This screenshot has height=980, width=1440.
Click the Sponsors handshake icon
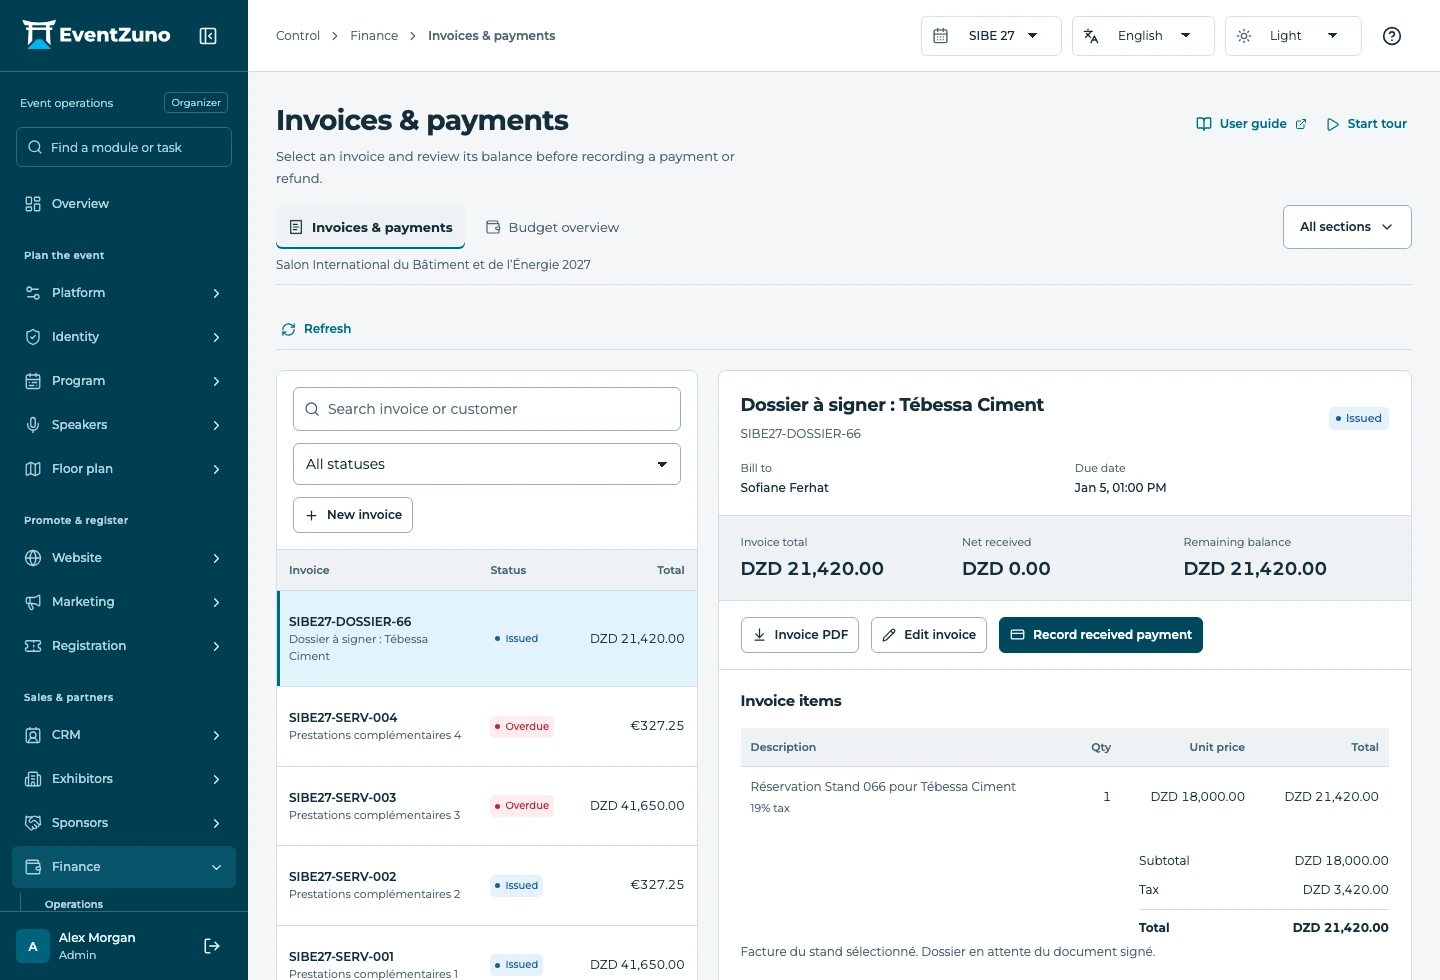coord(33,823)
